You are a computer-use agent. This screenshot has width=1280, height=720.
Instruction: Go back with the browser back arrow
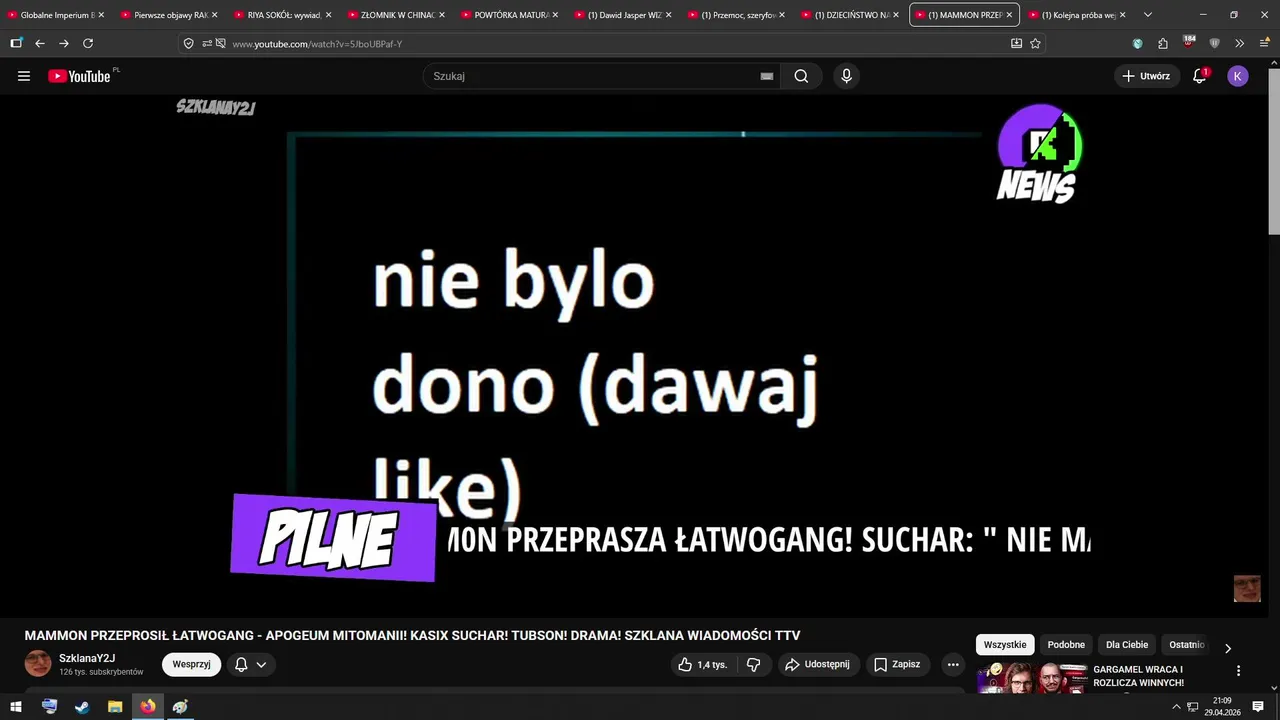pyautogui.click(x=40, y=44)
